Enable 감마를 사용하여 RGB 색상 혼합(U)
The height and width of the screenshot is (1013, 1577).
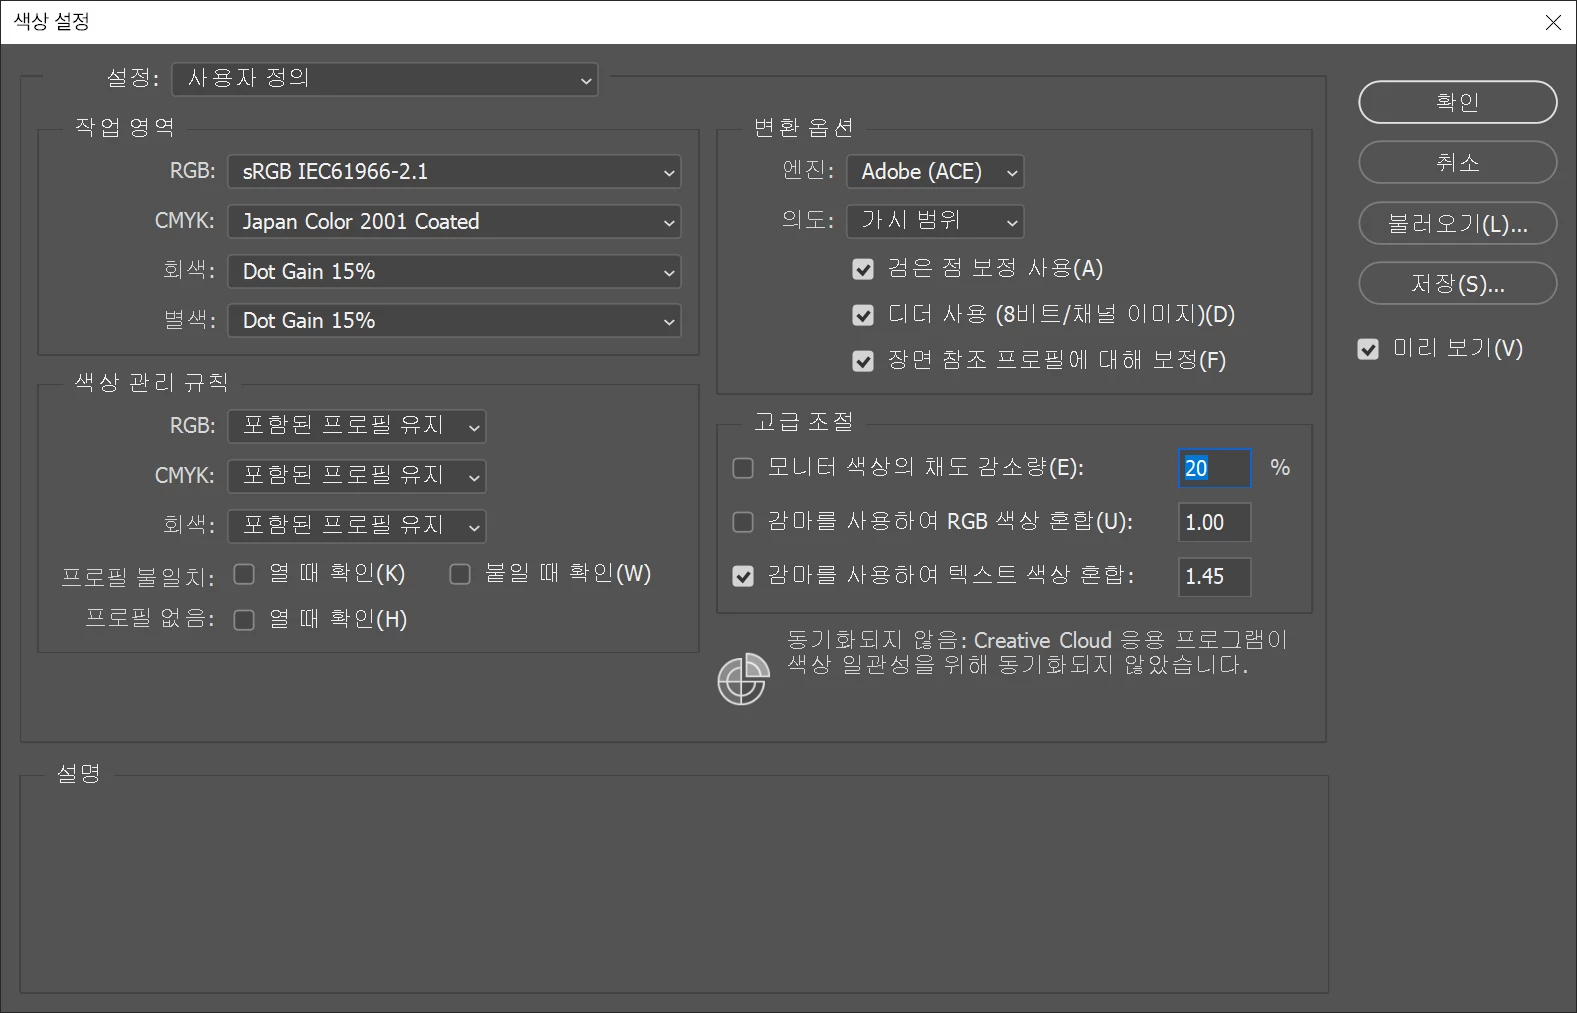coord(743,522)
